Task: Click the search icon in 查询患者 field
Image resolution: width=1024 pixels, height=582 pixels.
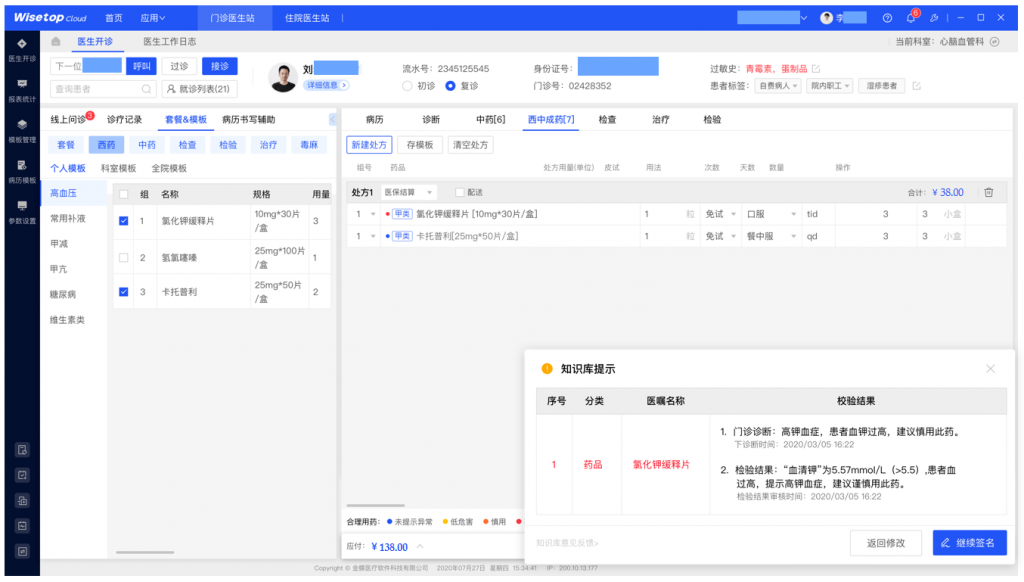Action: click(x=146, y=89)
